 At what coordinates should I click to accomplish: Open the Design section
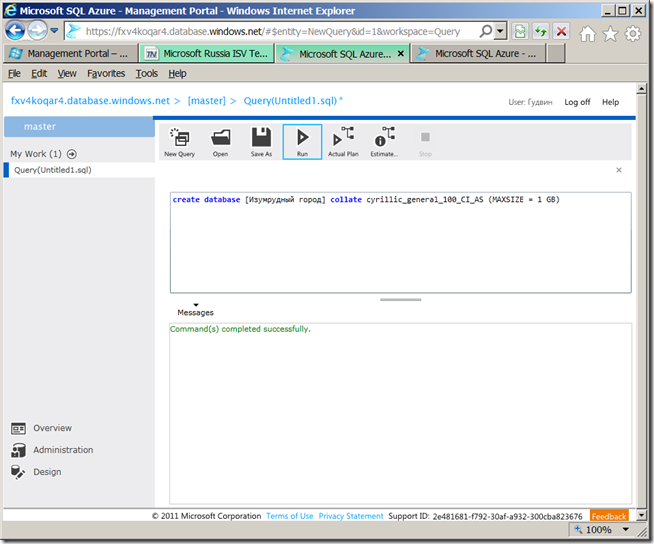pyautogui.click(x=36, y=472)
